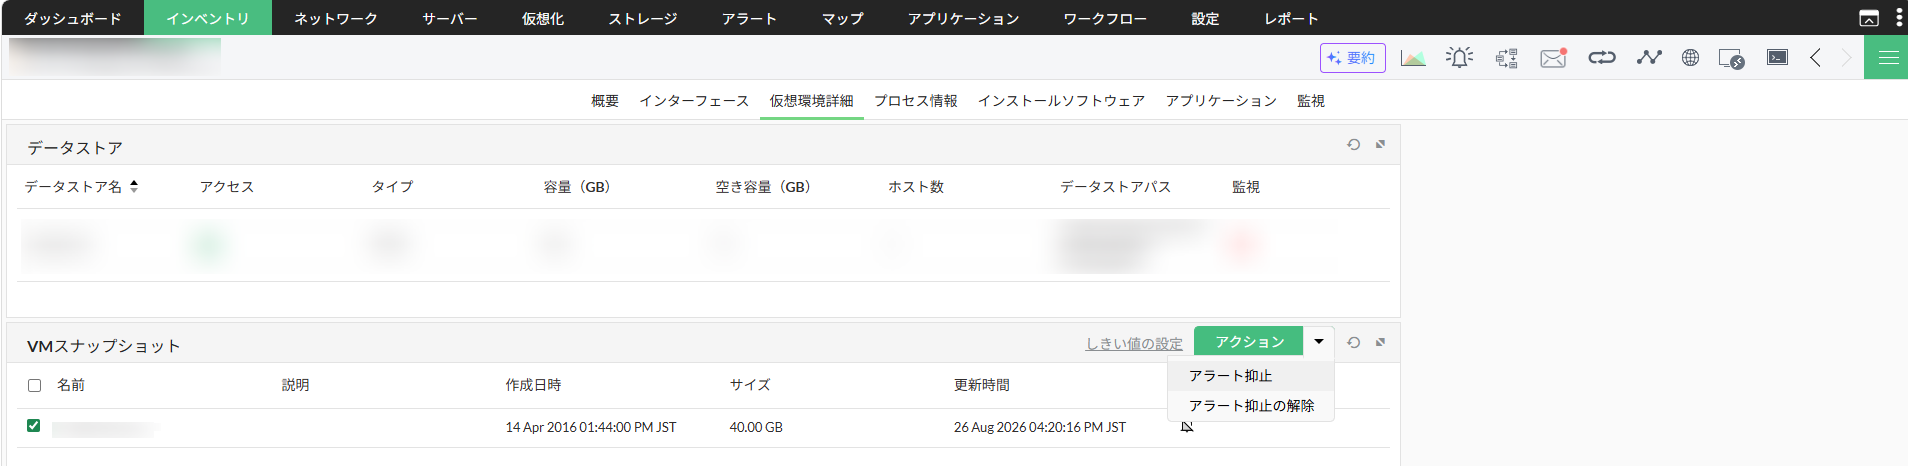Click the line-graph nodes icon
This screenshot has height=466, width=1908.
coord(1649,58)
